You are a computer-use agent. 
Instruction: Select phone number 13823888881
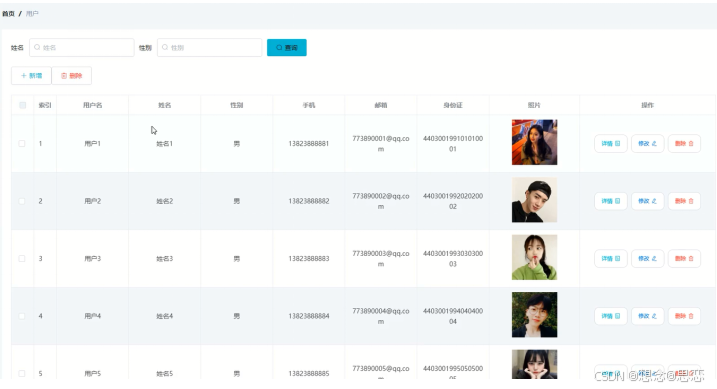click(309, 144)
